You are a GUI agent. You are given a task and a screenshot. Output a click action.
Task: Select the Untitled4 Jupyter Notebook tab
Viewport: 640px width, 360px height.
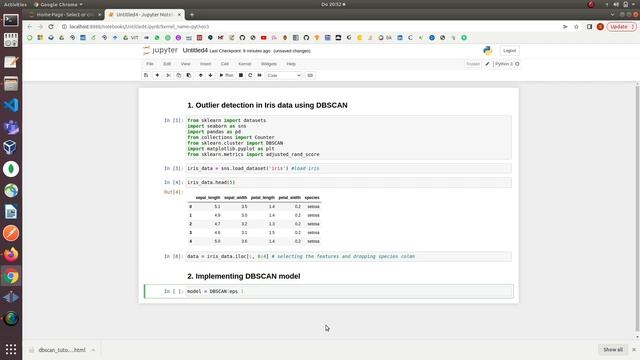[144, 14]
